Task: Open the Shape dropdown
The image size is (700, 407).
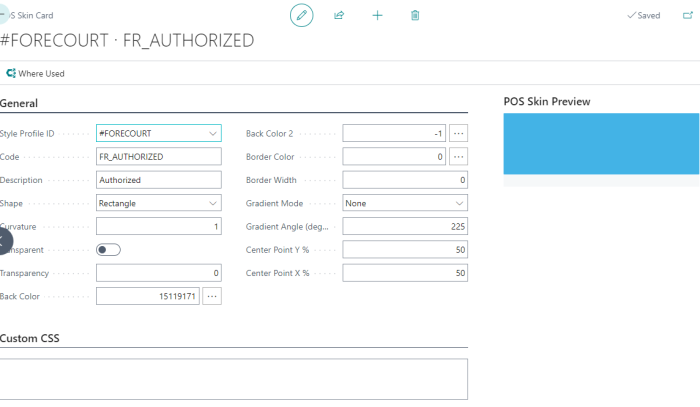Action: tap(212, 203)
